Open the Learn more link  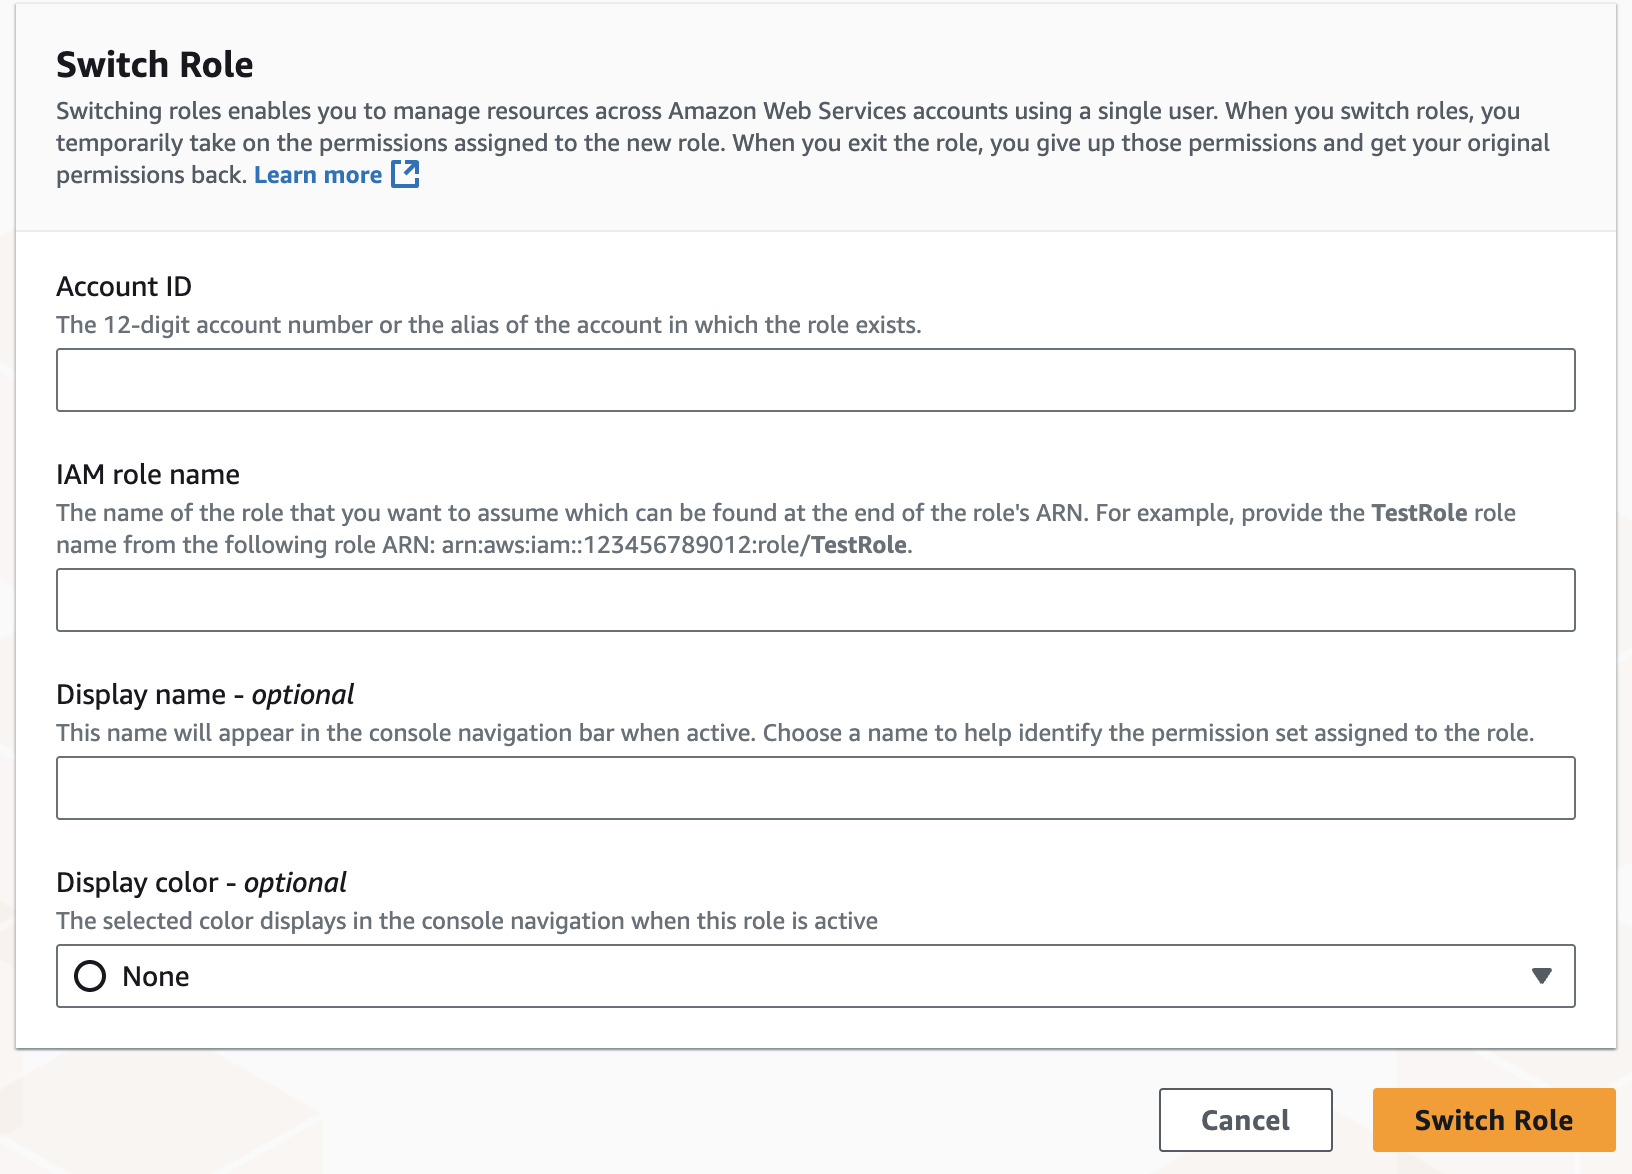pos(318,175)
